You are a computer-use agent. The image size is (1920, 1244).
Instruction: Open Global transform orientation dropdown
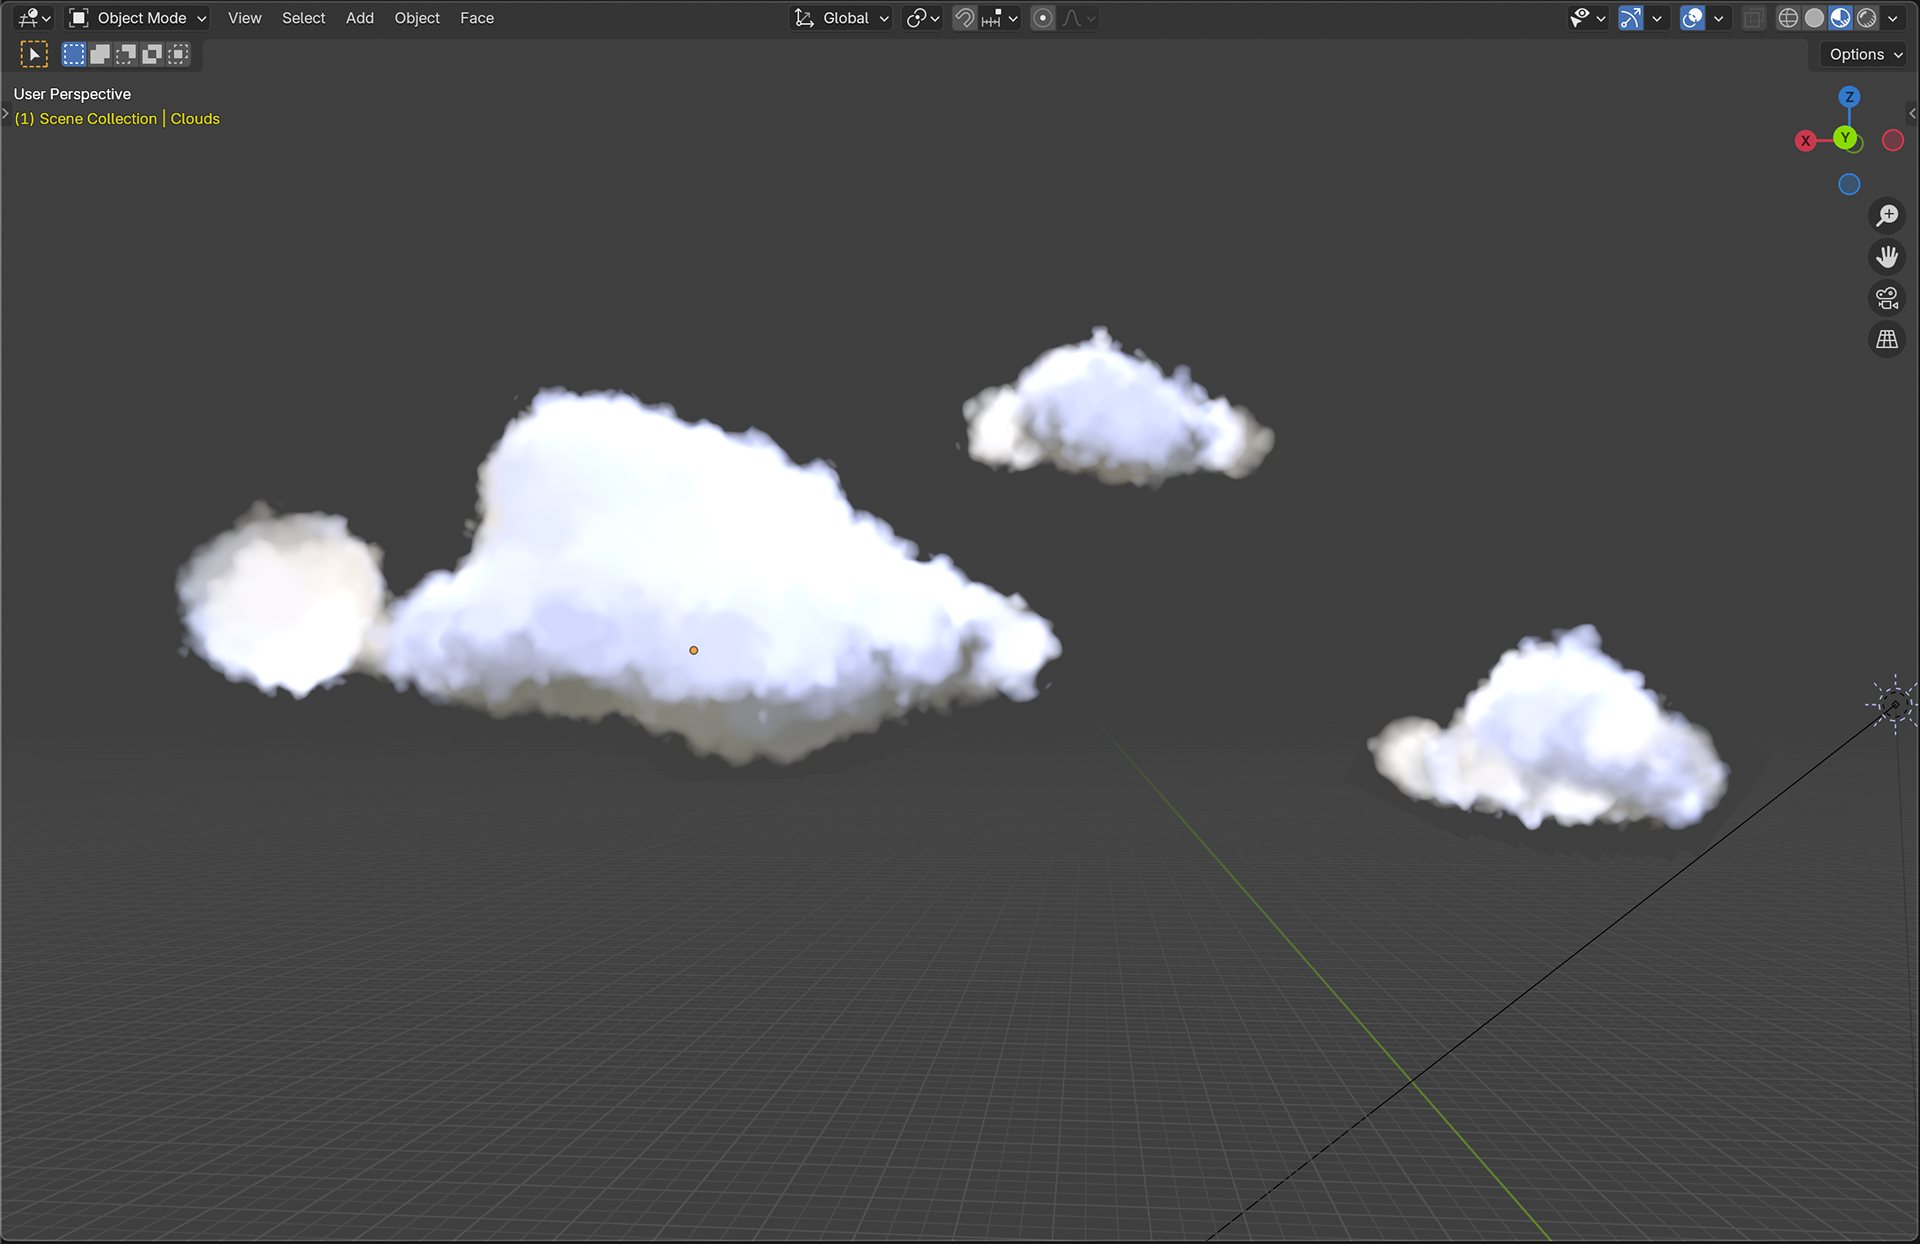(842, 18)
